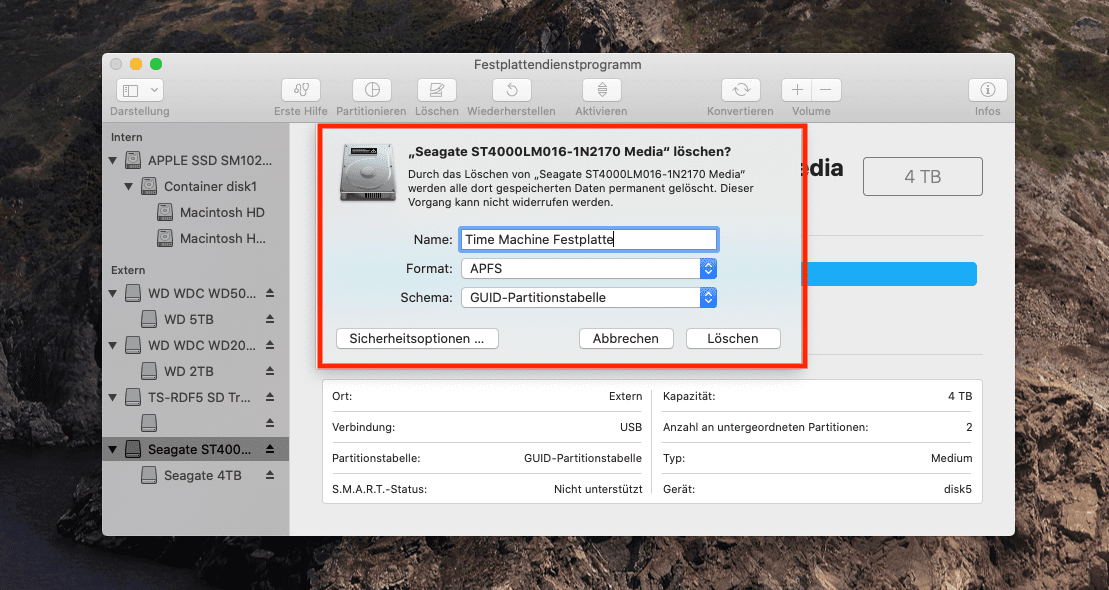Click the 4 TB capacity box
The height and width of the screenshot is (590, 1109).
click(x=922, y=177)
